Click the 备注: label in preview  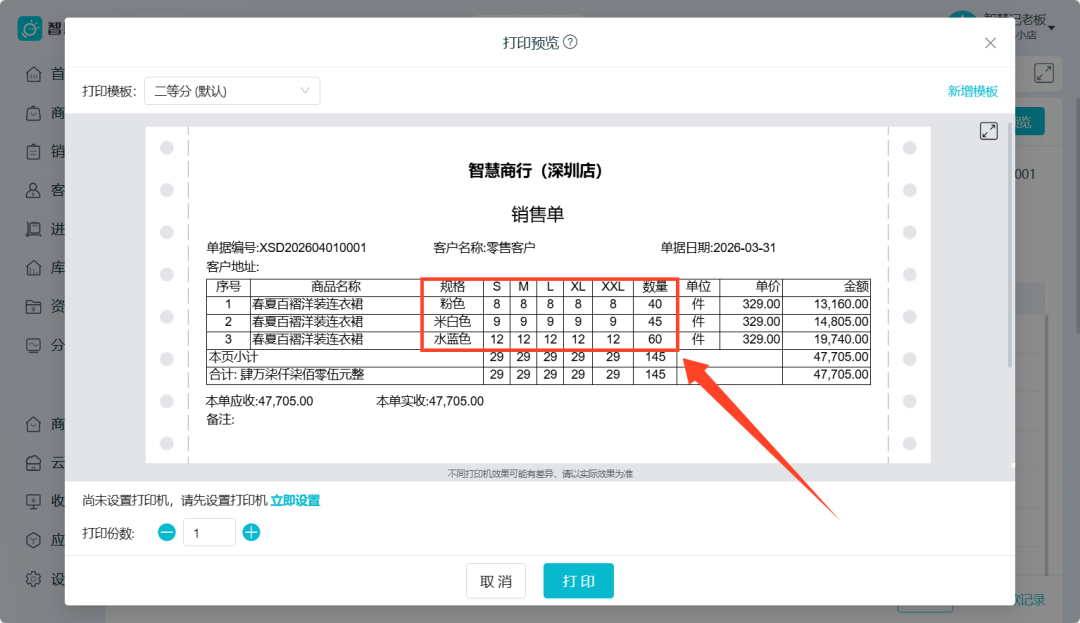tap(220, 419)
